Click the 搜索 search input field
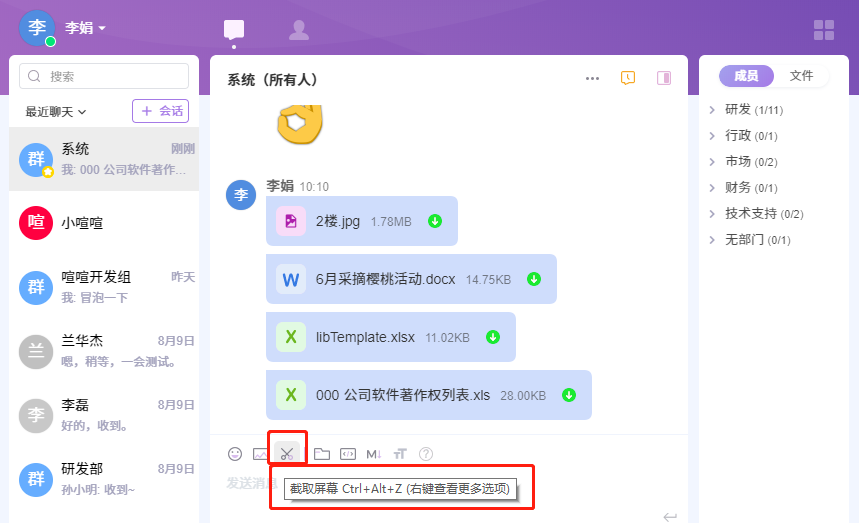 [x=104, y=76]
